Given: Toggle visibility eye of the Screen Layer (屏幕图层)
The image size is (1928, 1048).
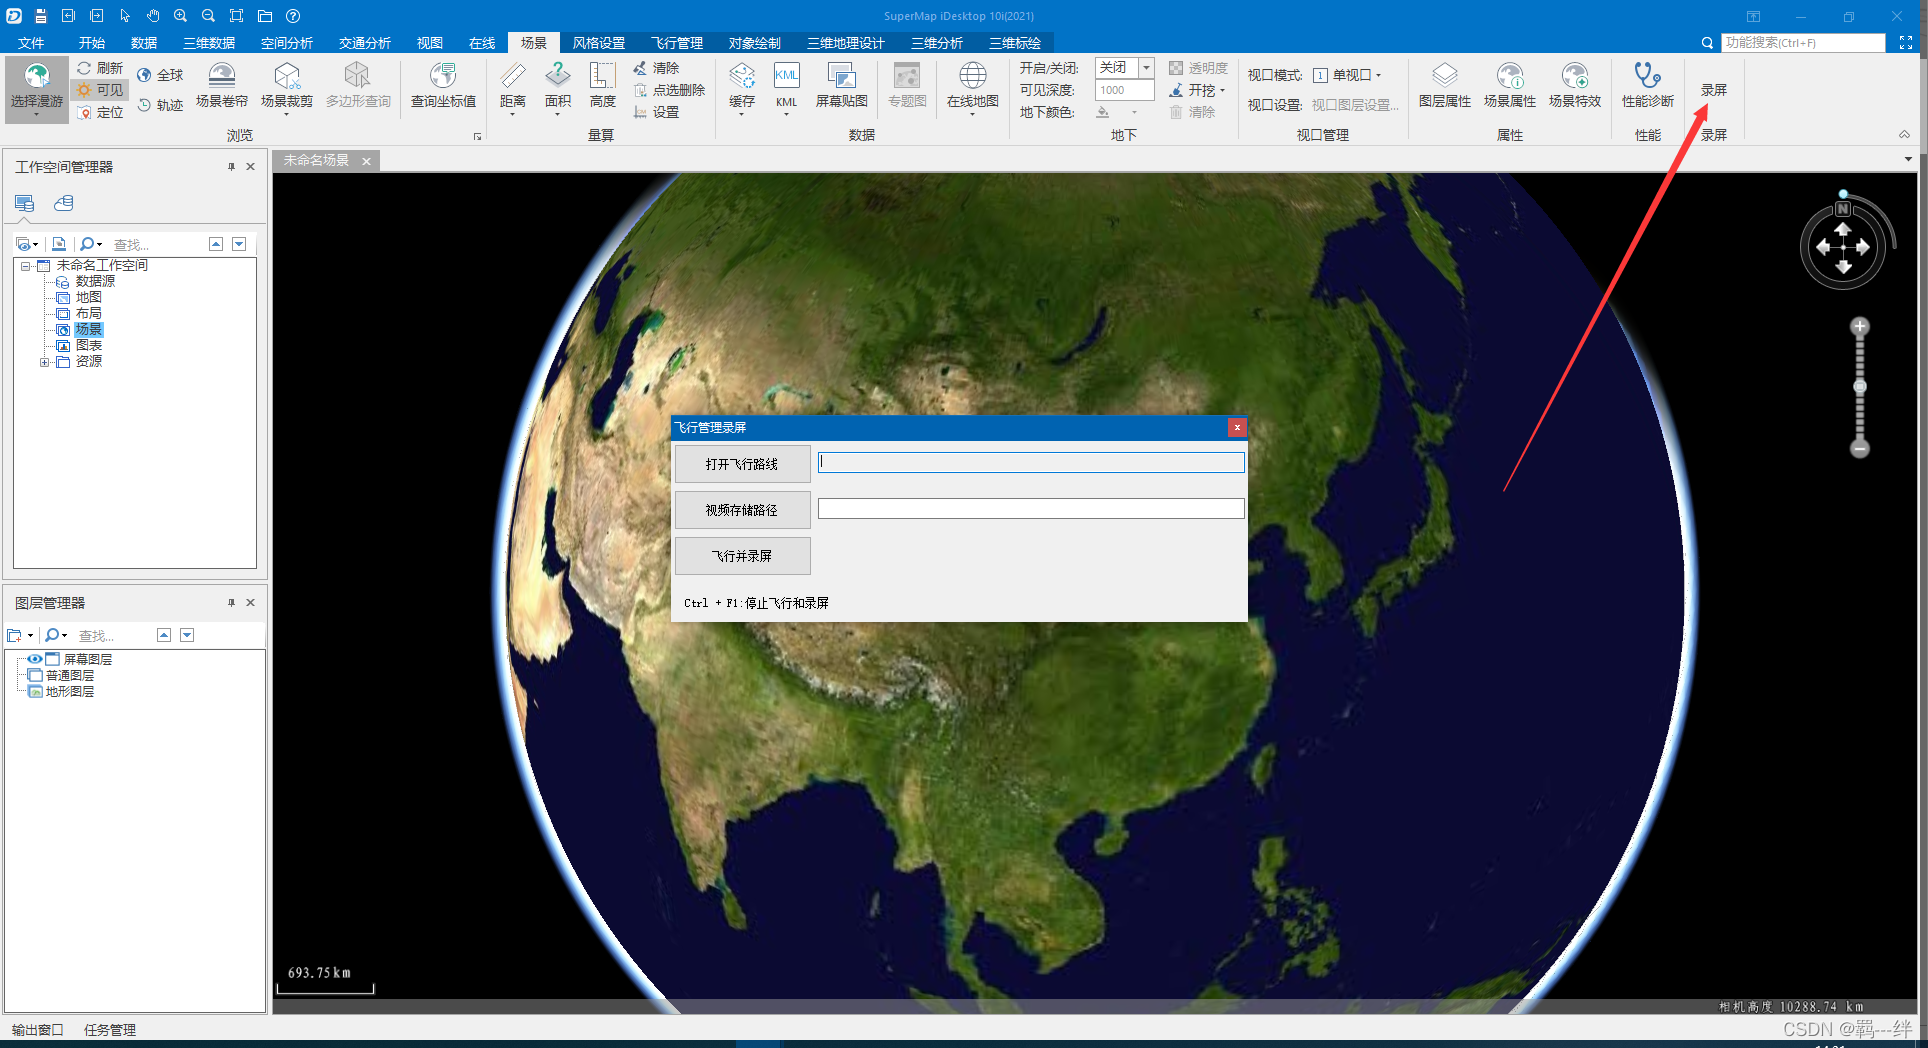Looking at the screenshot, I should coord(35,659).
